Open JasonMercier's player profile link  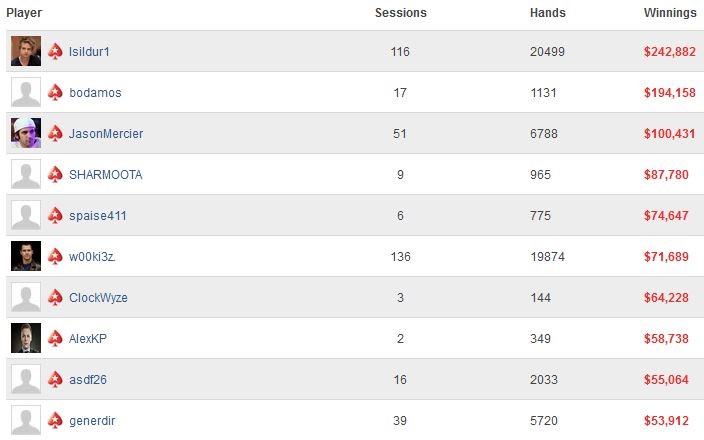106,134
